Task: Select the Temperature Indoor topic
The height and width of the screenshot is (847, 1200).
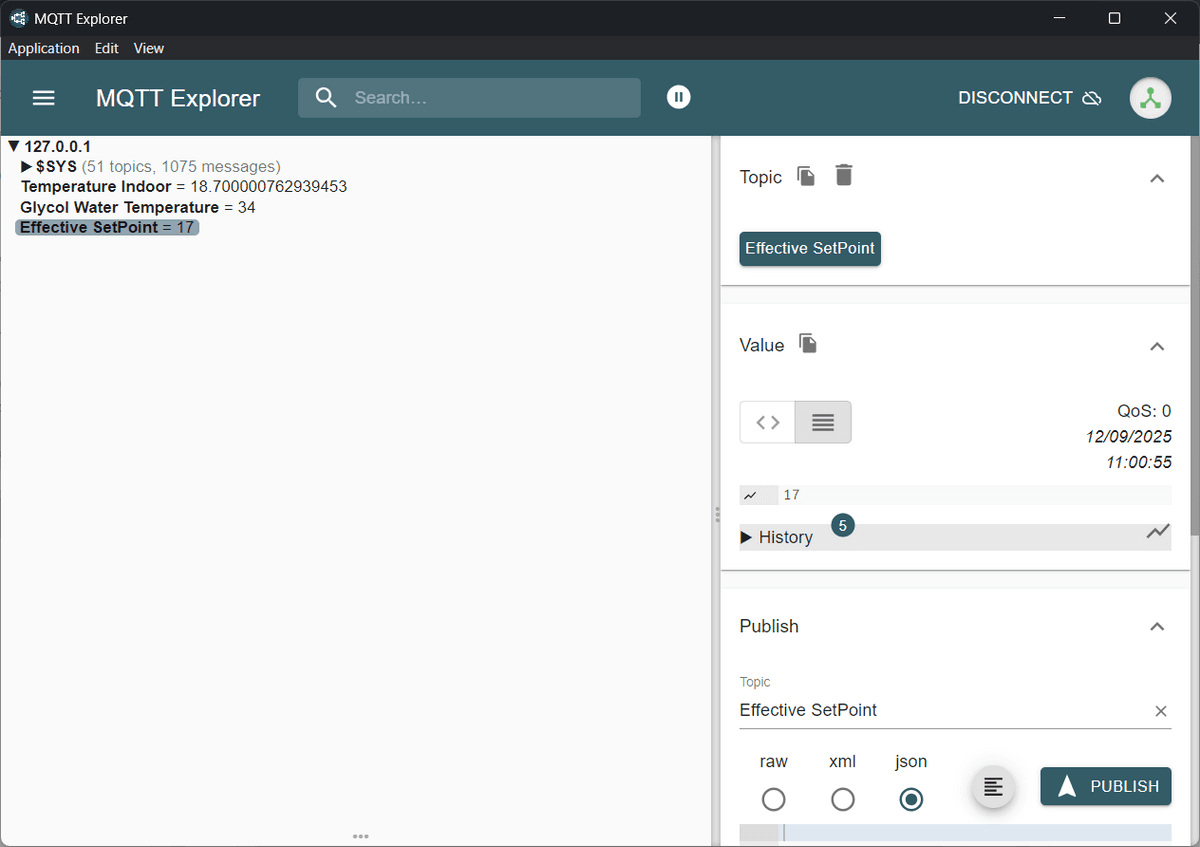Action: (184, 187)
